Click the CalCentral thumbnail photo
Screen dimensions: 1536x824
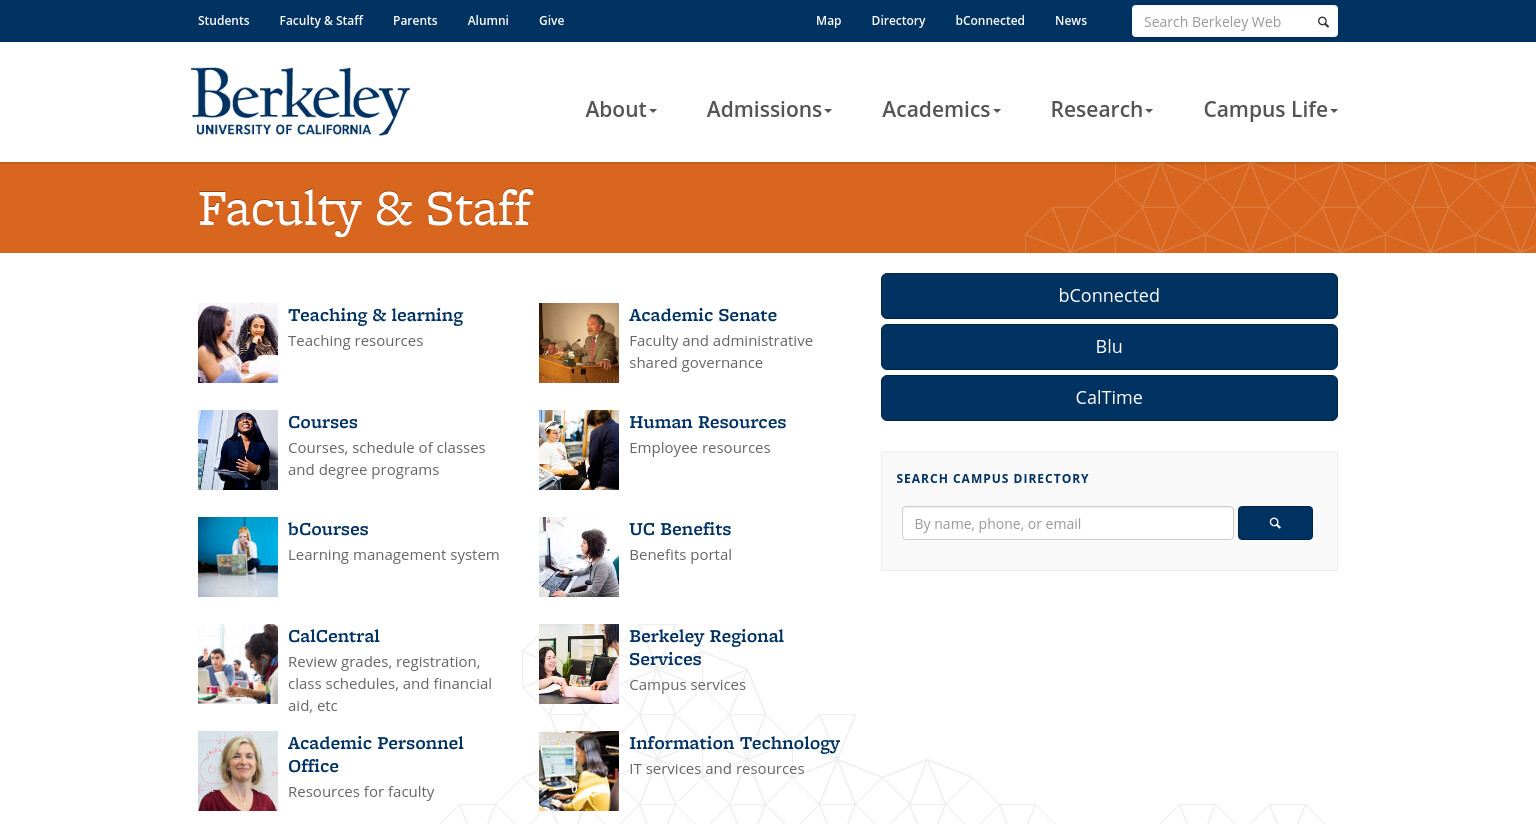pos(238,664)
